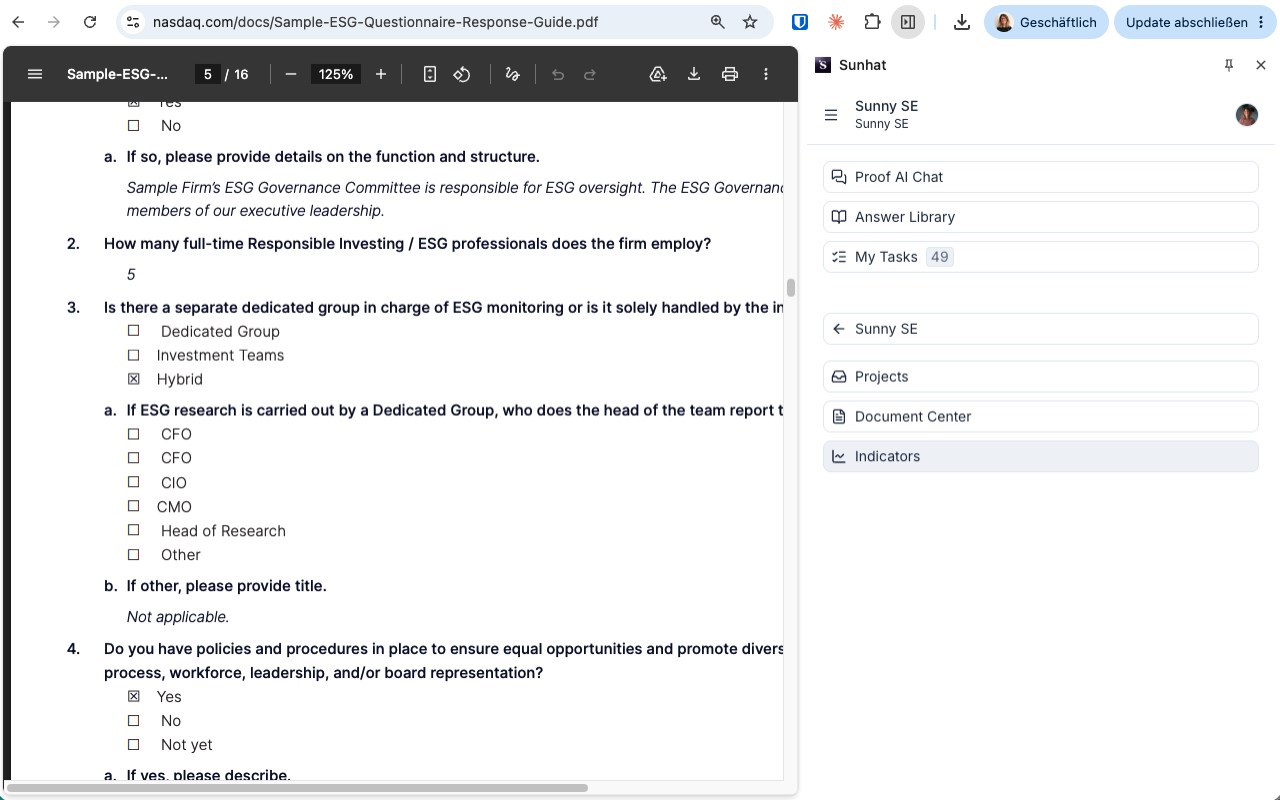
Task: Click the PDF vertical scrollbar thumb
Action: click(x=791, y=288)
